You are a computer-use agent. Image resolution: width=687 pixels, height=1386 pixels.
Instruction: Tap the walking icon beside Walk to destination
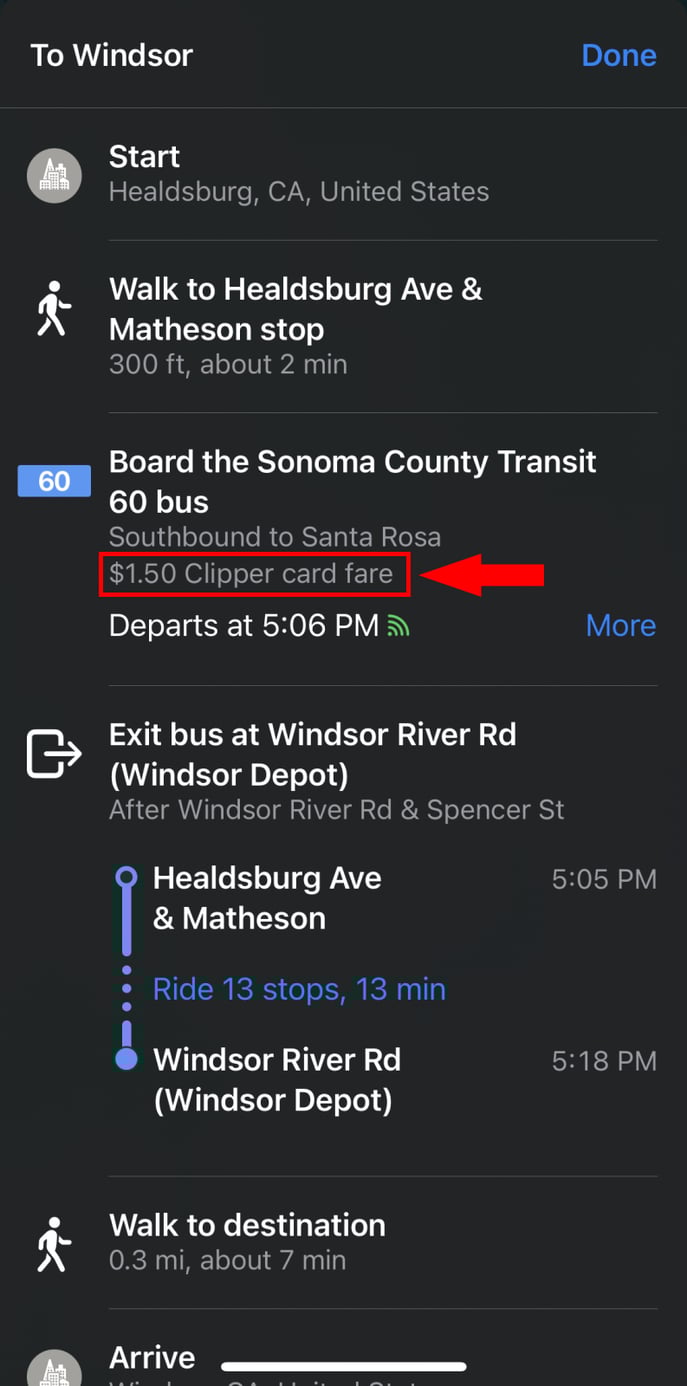tap(53, 1243)
